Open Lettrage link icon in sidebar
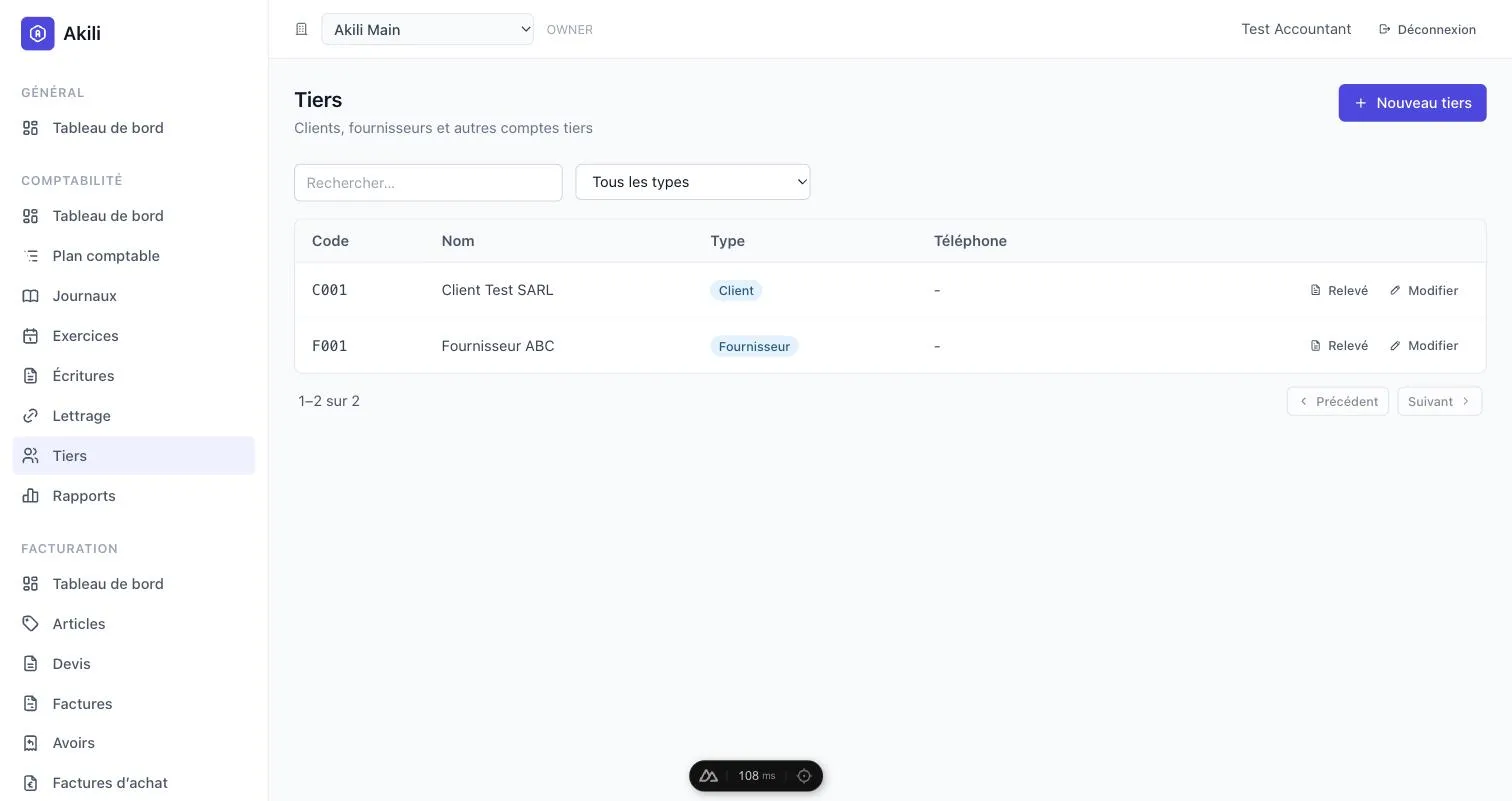Screen dimensions: 1512x801 (x=31, y=416)
